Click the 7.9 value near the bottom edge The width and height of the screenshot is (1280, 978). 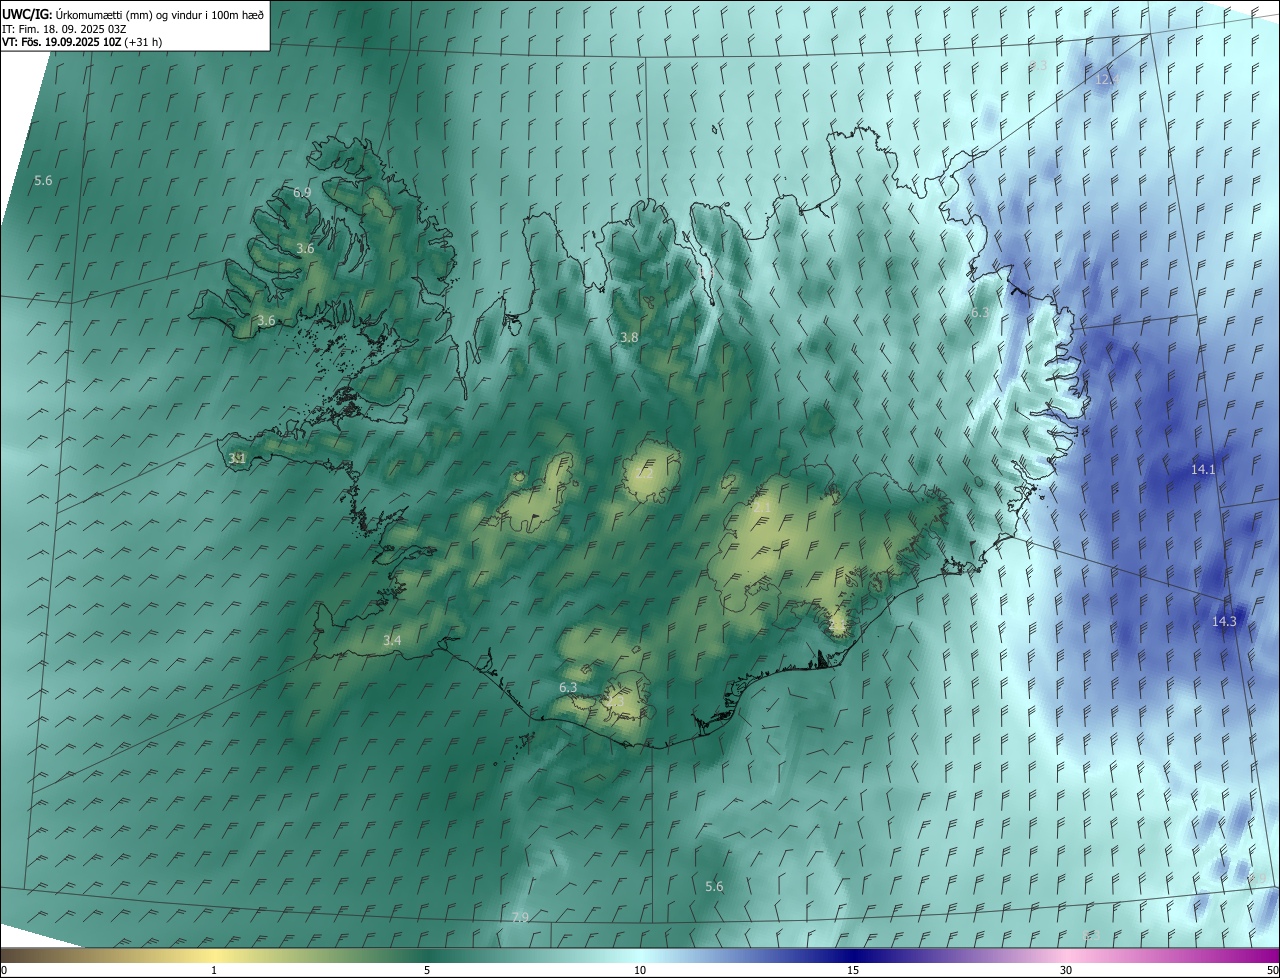pos(520,917)
